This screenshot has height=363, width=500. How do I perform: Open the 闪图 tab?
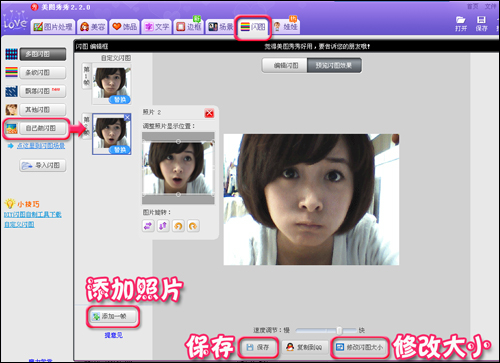pos(252,27)
